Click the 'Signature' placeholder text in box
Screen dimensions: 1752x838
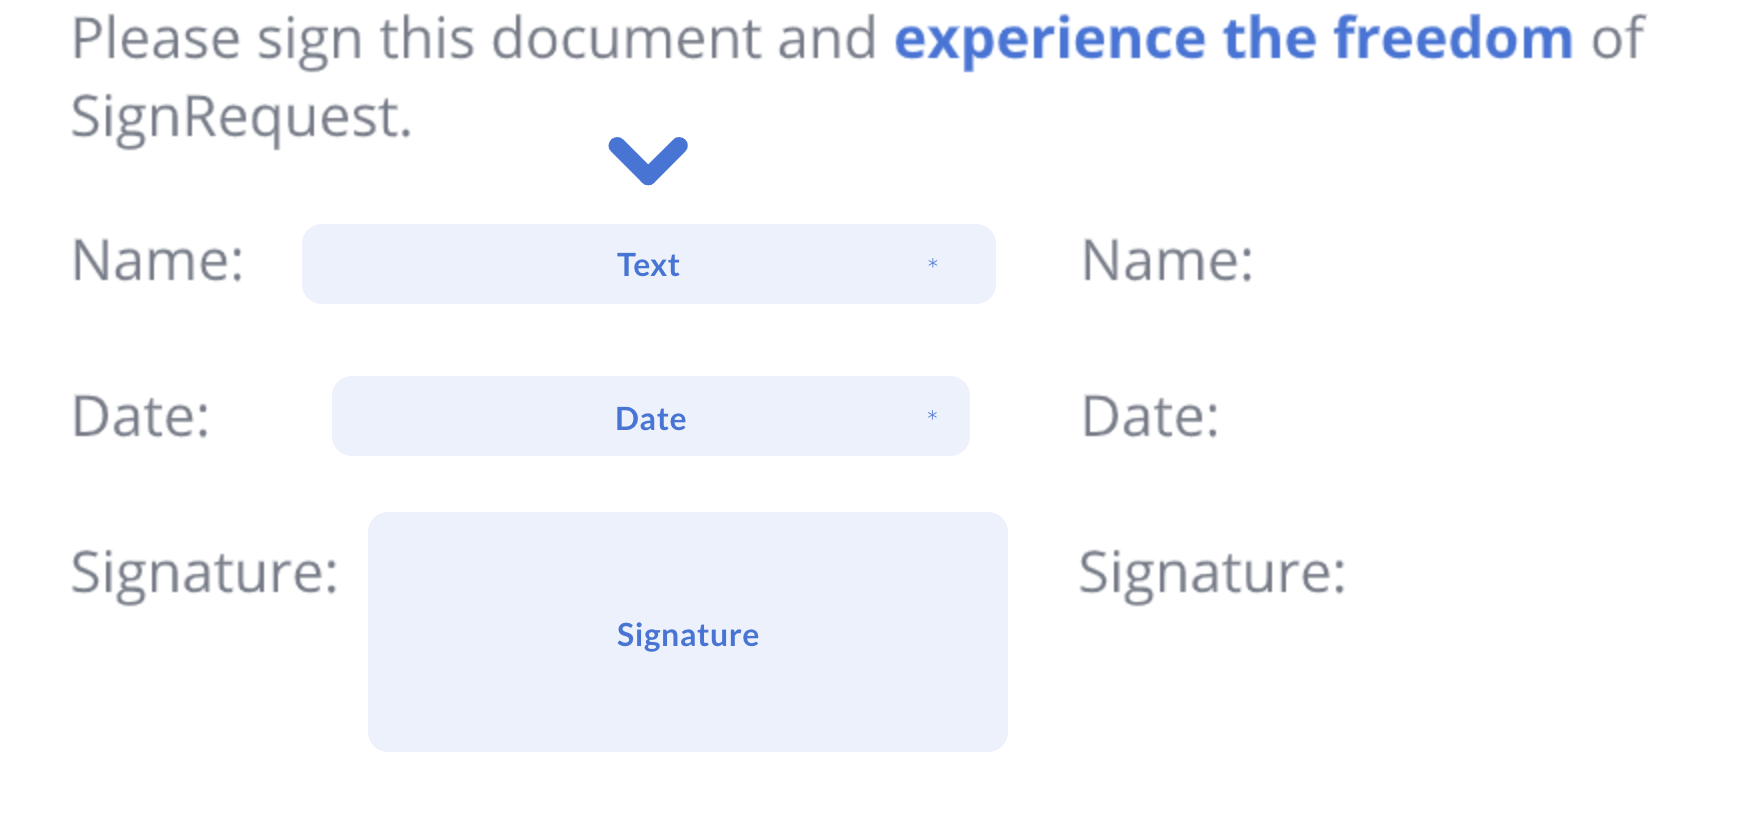688,635
